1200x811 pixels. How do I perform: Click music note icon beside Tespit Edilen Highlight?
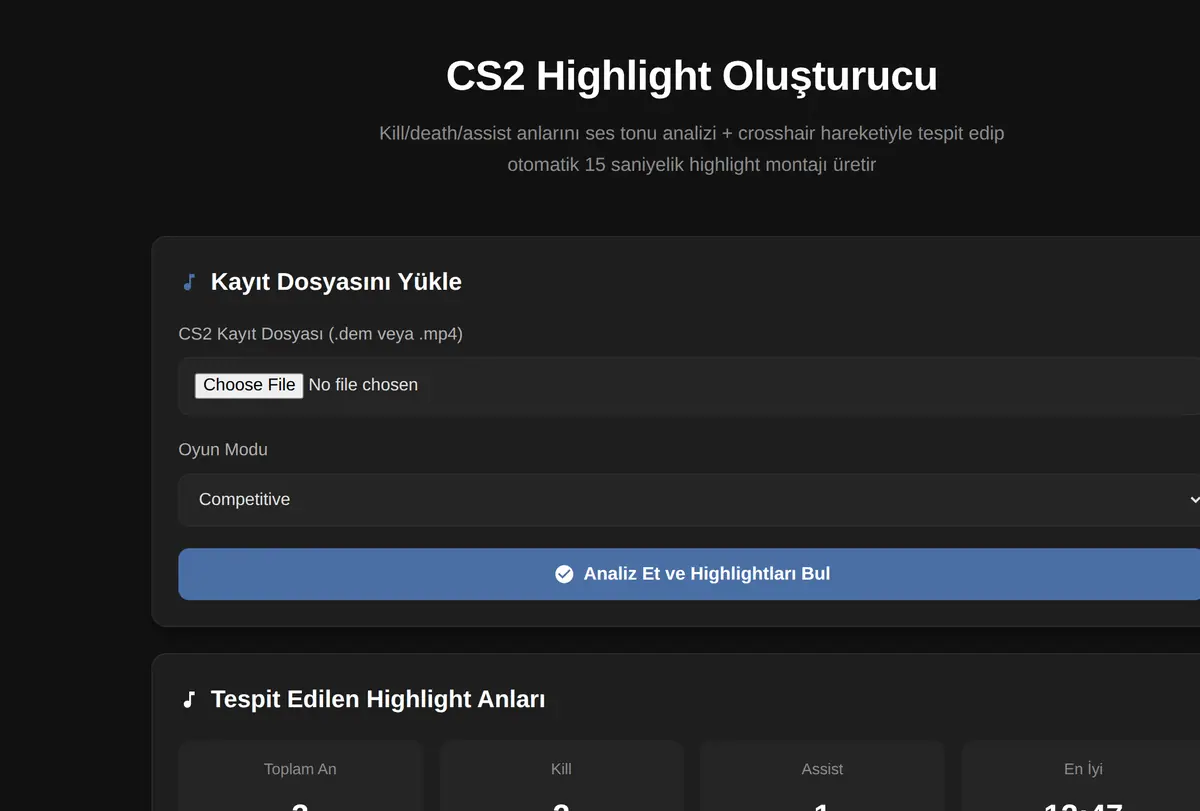click(188, 699)
